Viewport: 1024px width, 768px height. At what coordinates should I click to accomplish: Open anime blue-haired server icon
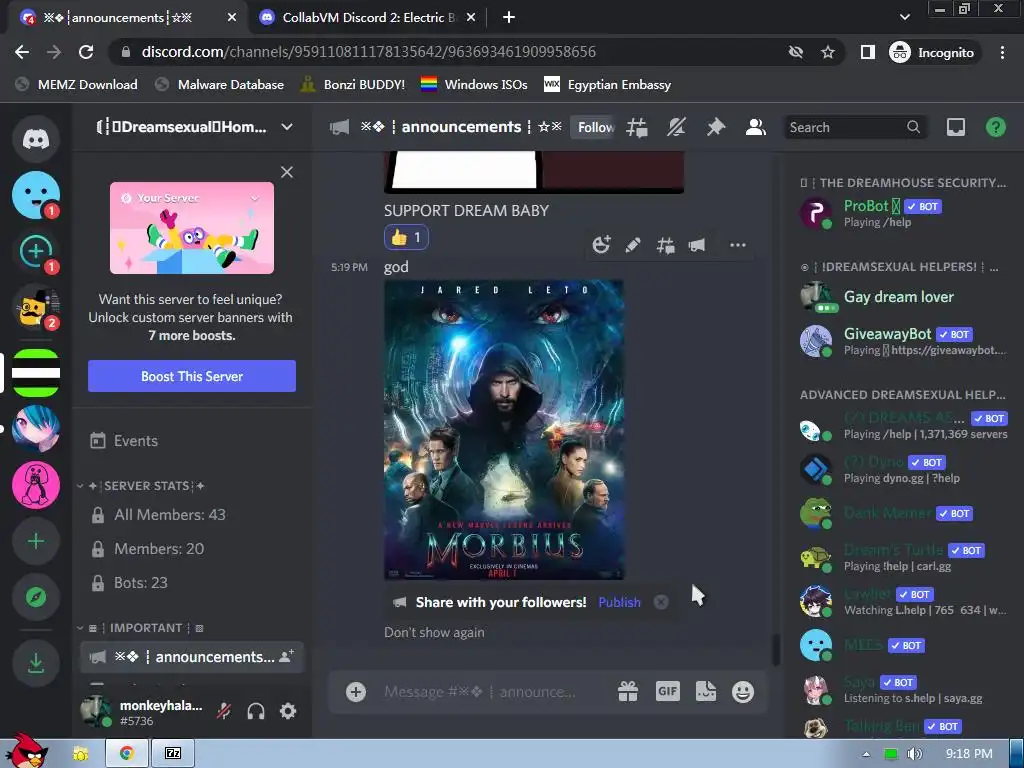[x=36, y=429]
